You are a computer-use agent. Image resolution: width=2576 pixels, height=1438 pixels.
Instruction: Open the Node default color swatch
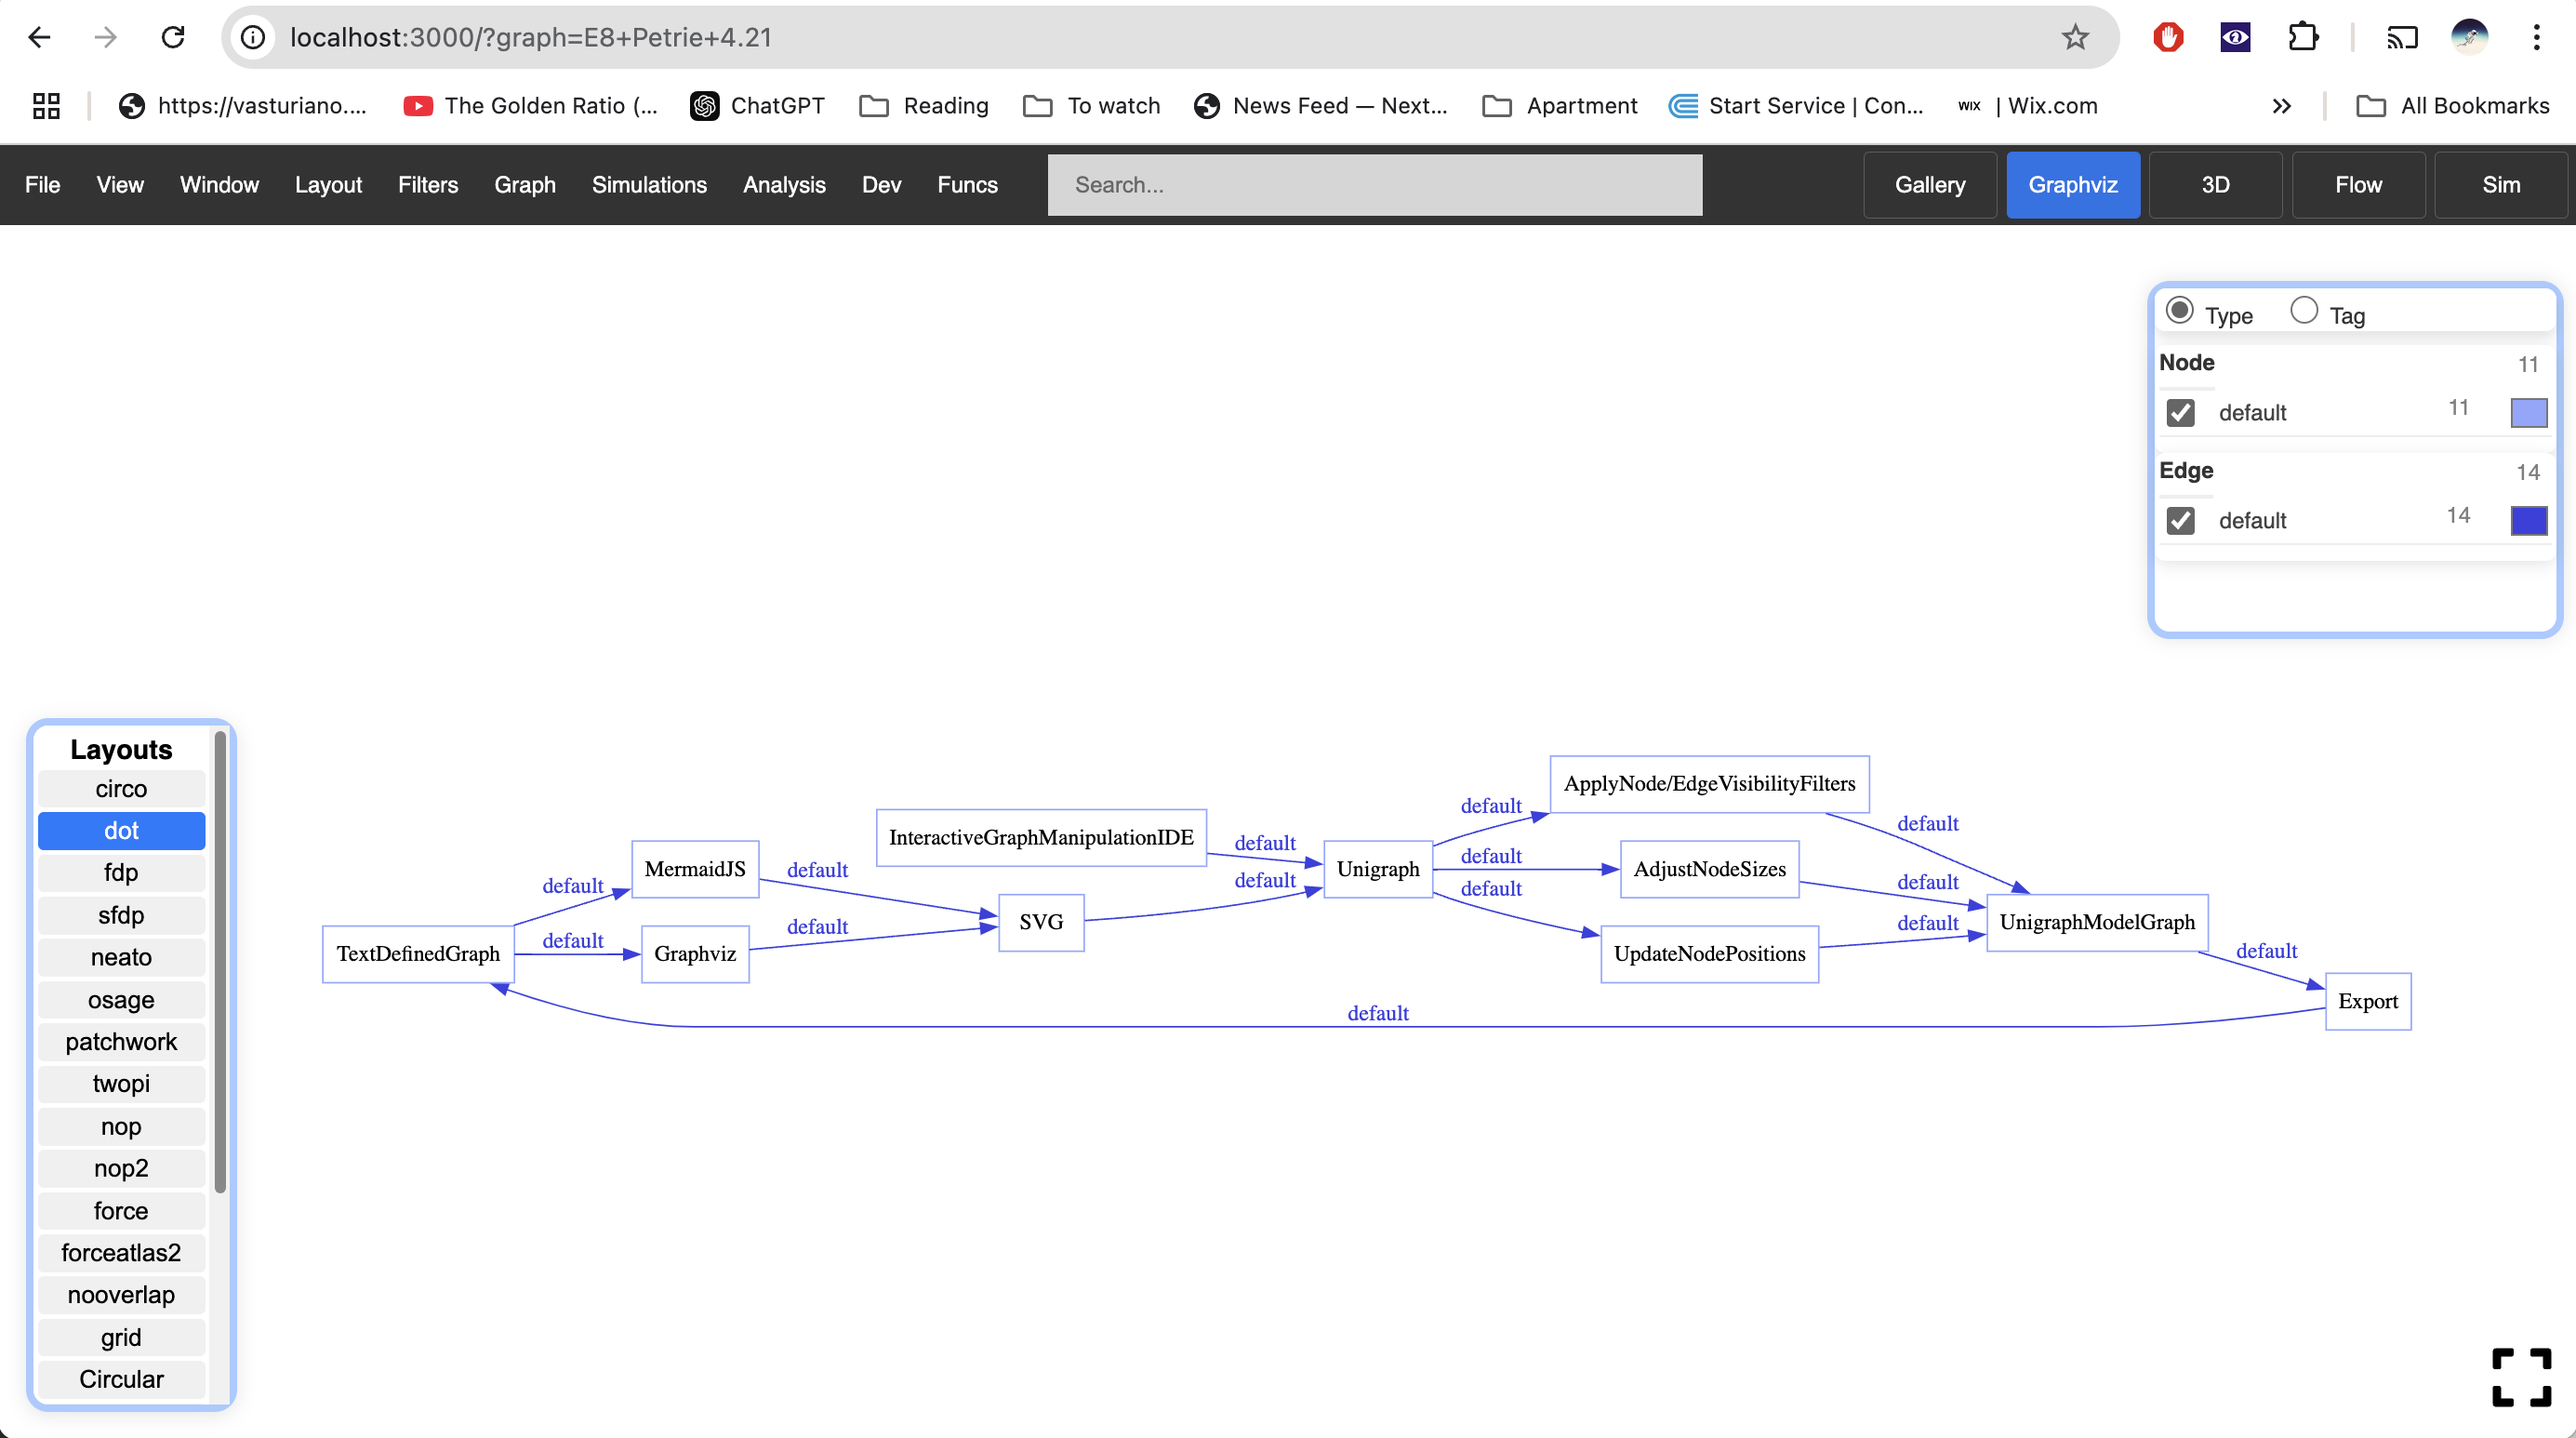tap(2529, 413)
